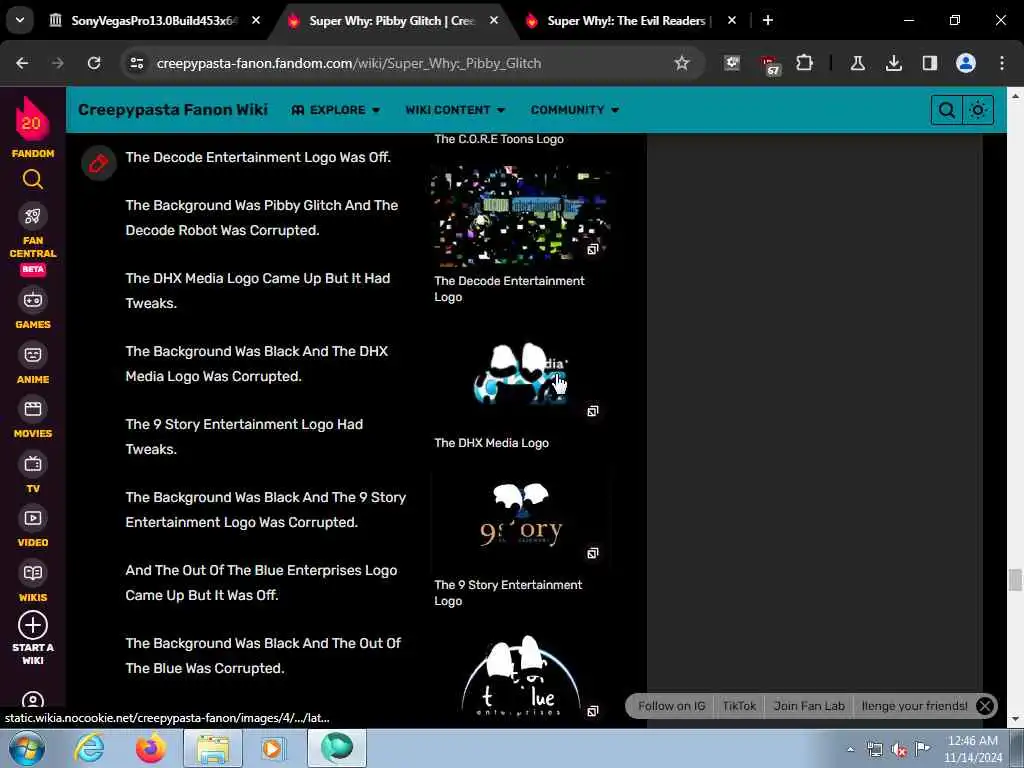Open the Anime sidebar icon
The image size is (1024, 768).
(33, 355)
